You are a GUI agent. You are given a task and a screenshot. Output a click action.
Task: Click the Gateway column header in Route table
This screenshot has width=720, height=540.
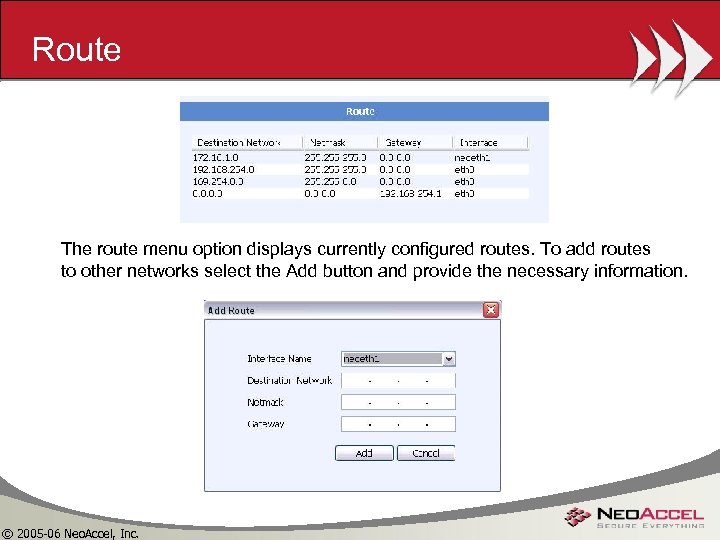[415, 143]
